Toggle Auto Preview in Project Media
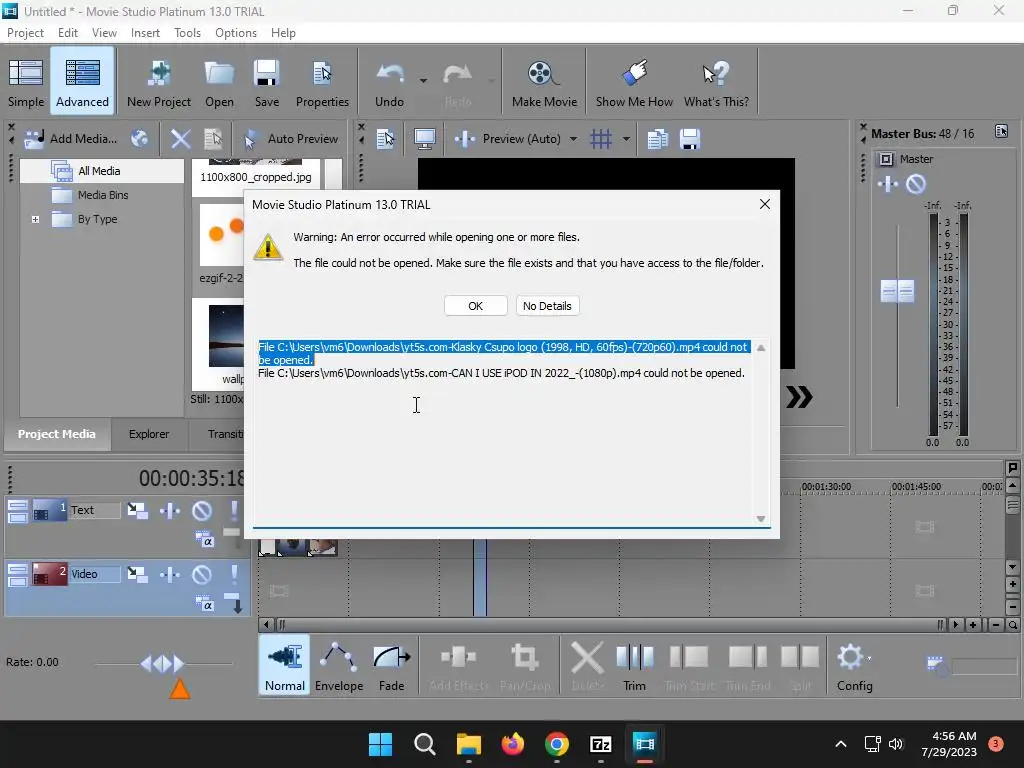This screenshot has width=1024, height=768. [291, 138]
